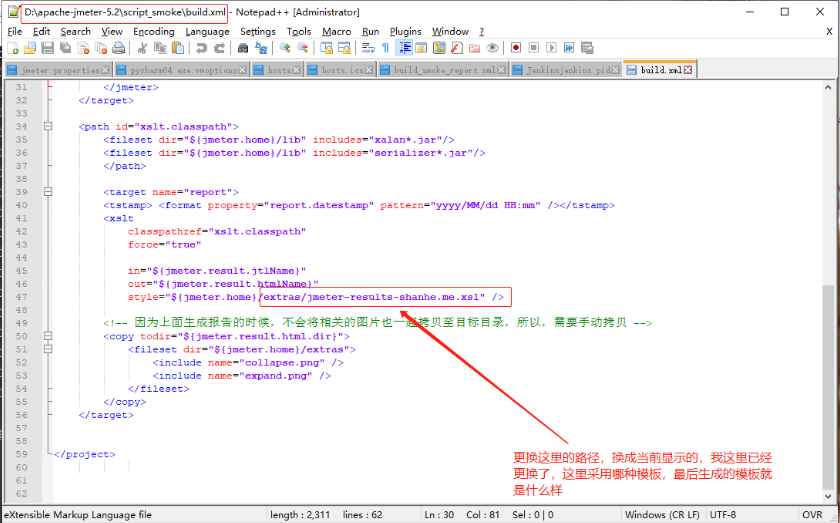Viewport: 840px width, 523px height.
Task: Toggle the Show Indent Guide icon
Action: tap(404, 48)
